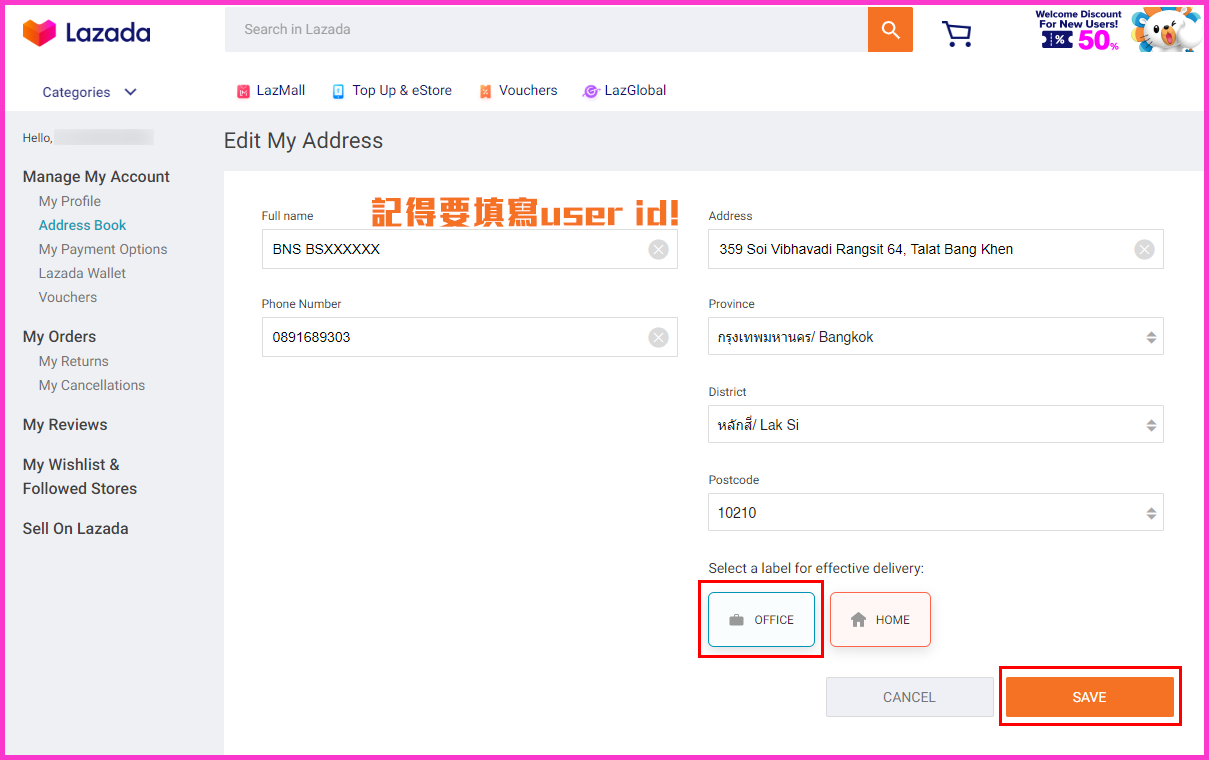1209x760 pixels.
Task: Clear the Full name field with X icon
Action: pyautogui.click(x=658, y=250)
